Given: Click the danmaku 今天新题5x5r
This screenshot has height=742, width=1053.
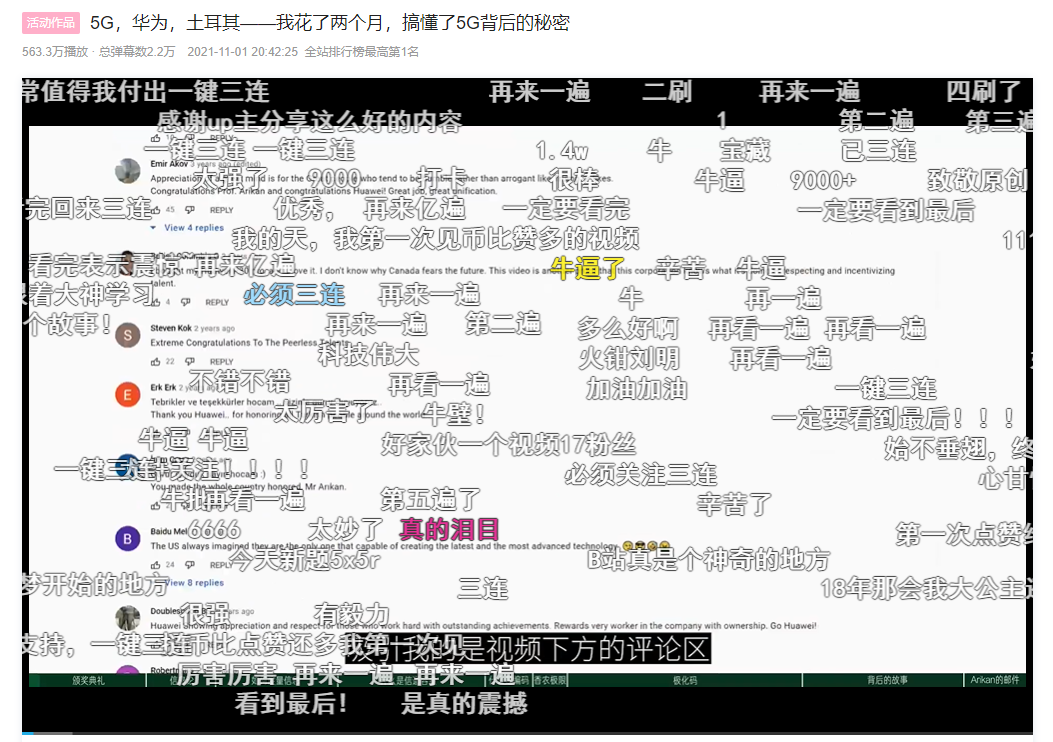Looking at the screenshot, I should 306,559.
